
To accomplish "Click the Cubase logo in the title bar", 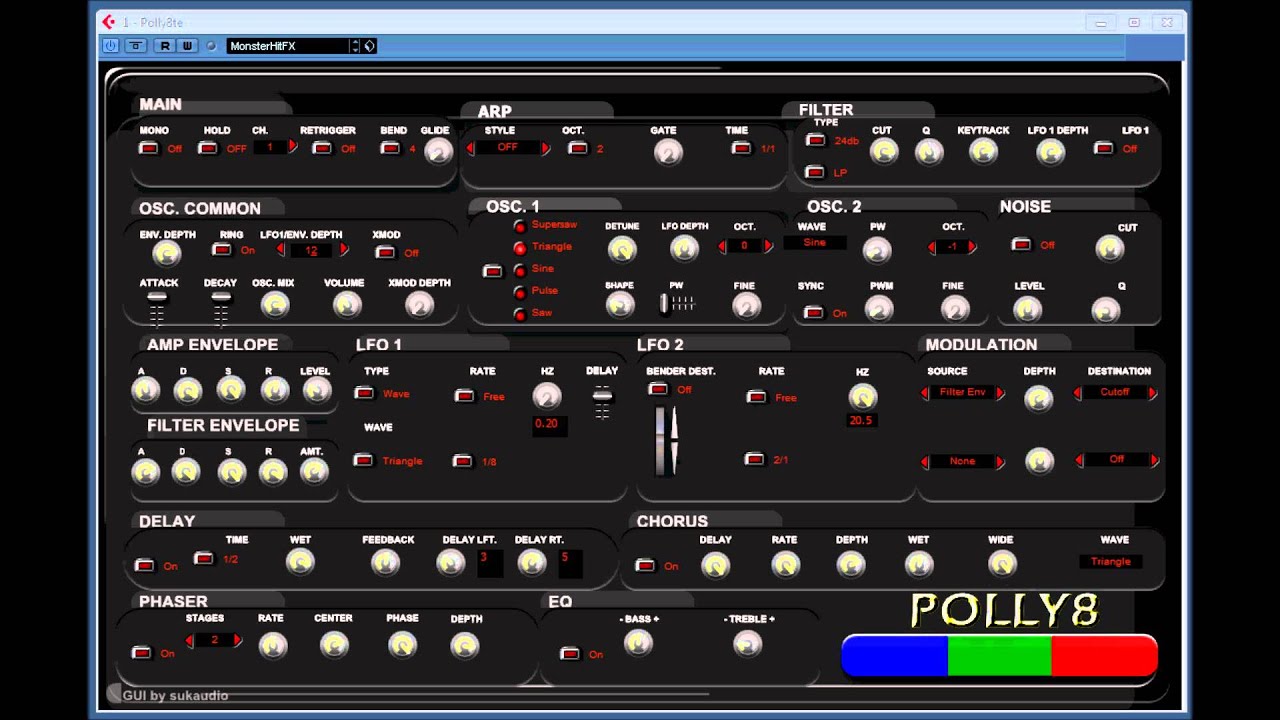I will tap(108, 21).
